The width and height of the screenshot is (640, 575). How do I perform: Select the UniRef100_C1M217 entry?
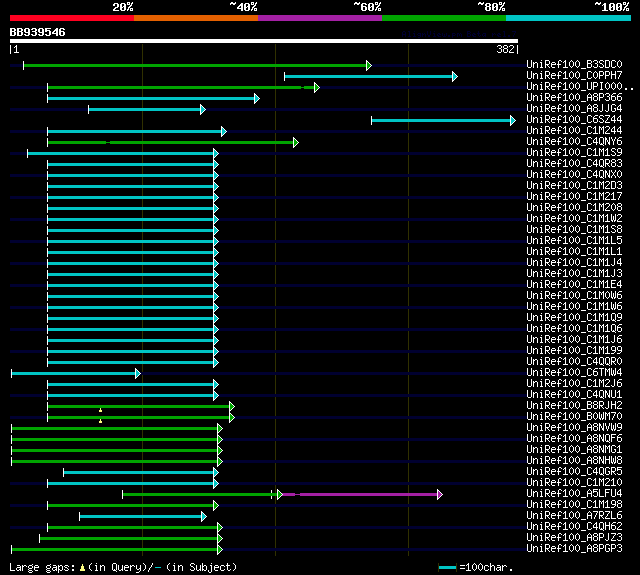tap(574, 197)
